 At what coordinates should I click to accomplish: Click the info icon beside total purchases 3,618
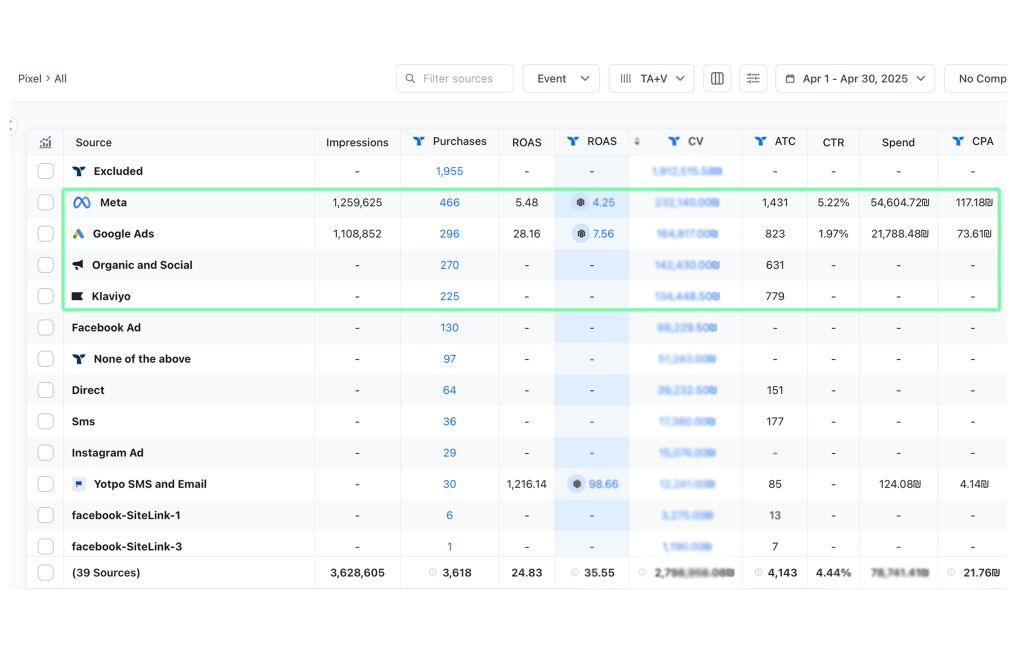click(432, 573)
